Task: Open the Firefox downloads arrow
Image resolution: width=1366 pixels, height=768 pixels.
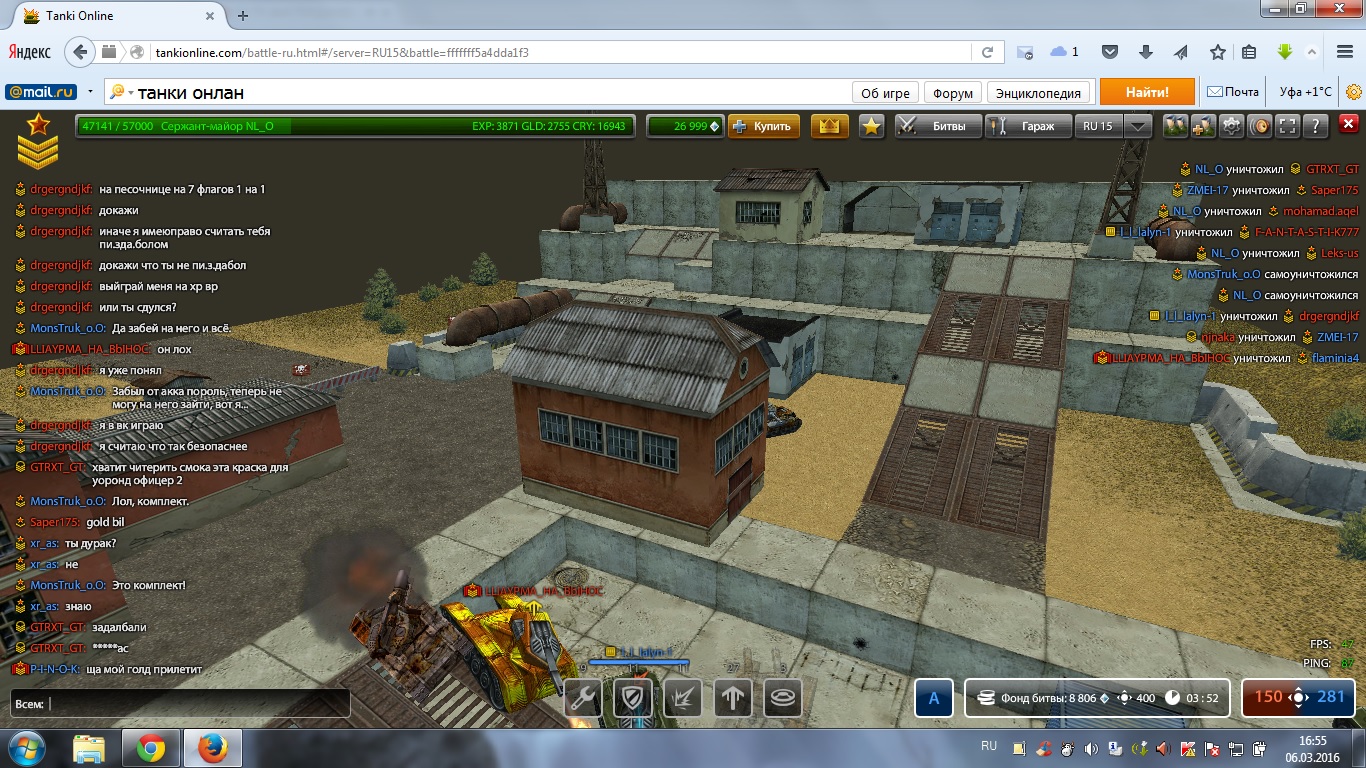Action: (x=1146, y=52)
